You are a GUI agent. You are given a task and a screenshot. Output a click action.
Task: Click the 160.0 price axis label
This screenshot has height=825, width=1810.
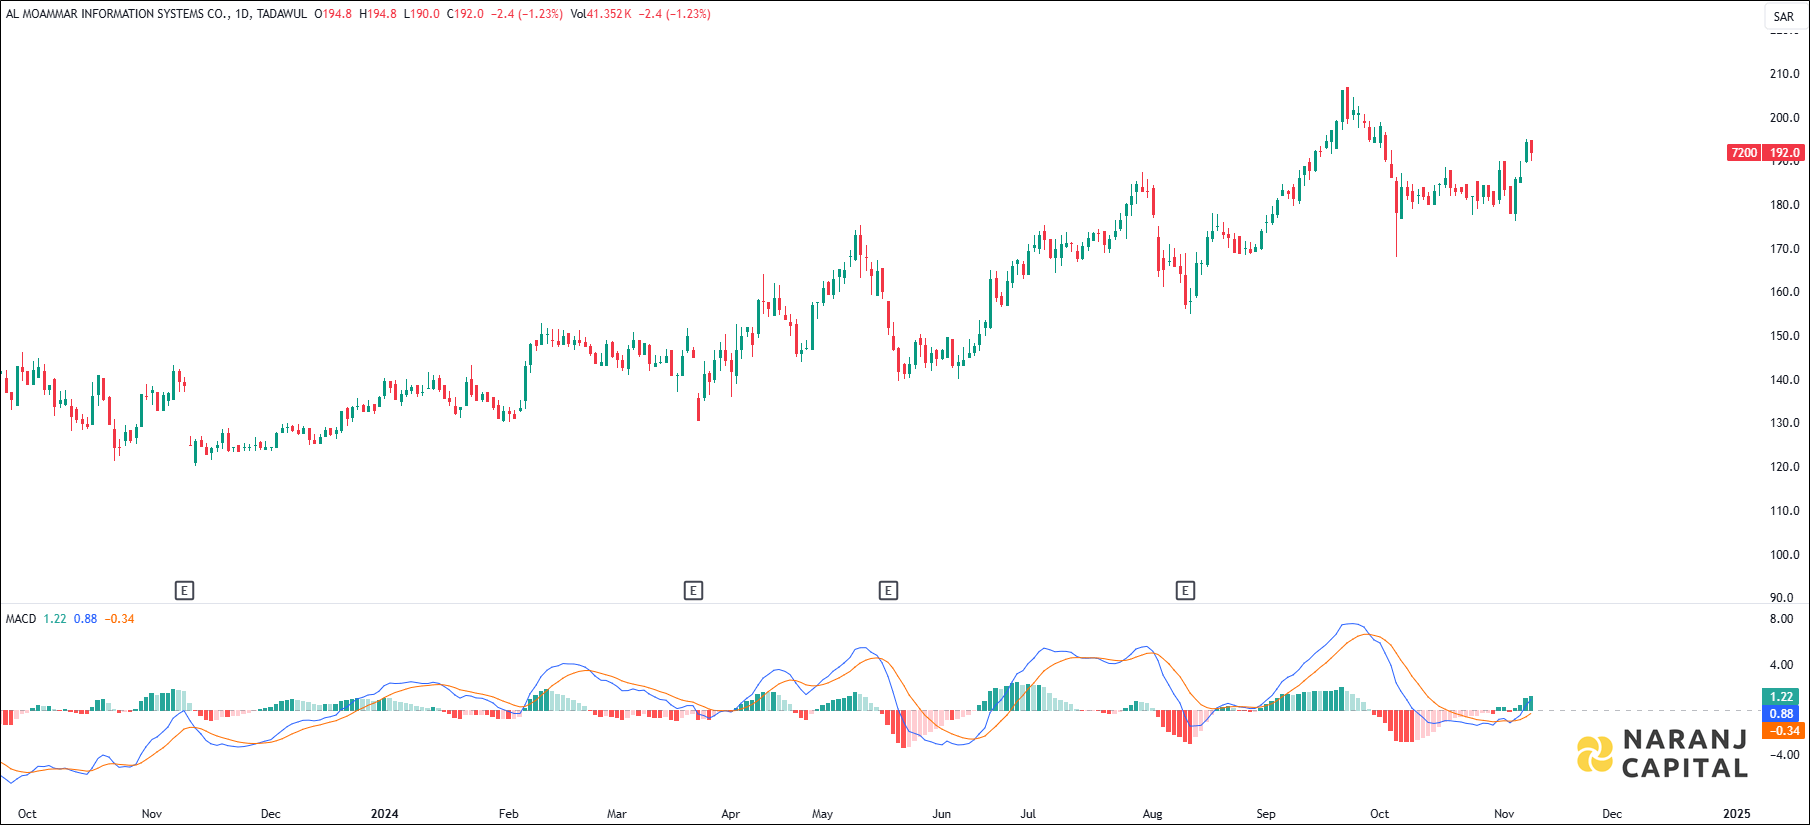[1784, 292]
